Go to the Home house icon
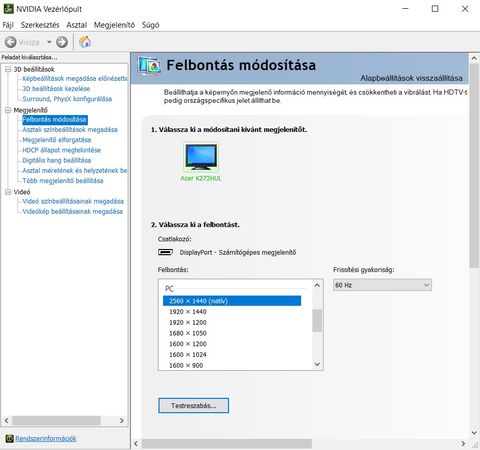Image resolution: width=480 pixels, height=450 pixels. tap(85, 42)
